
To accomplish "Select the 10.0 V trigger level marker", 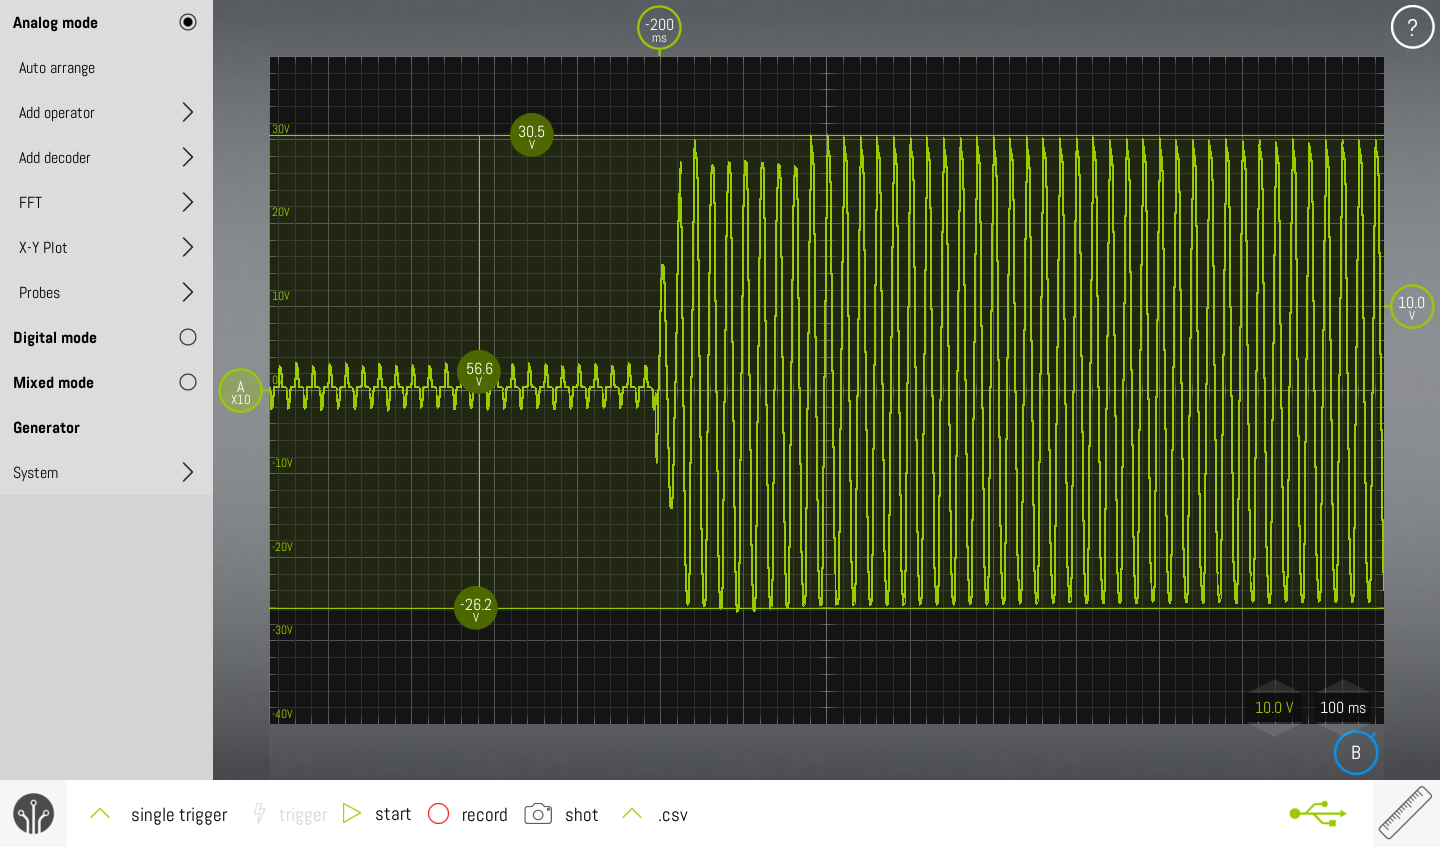I will tap(1412, 306).
